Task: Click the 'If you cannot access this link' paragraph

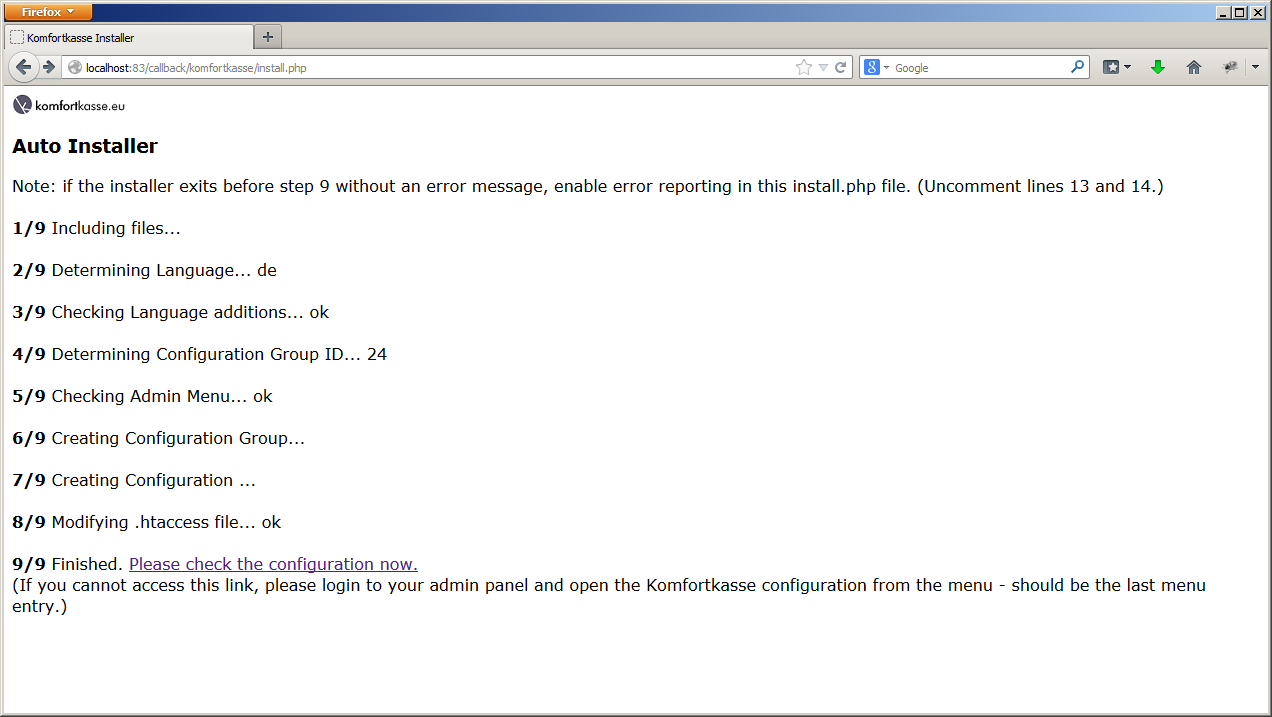Action: (x=609, y=595)
